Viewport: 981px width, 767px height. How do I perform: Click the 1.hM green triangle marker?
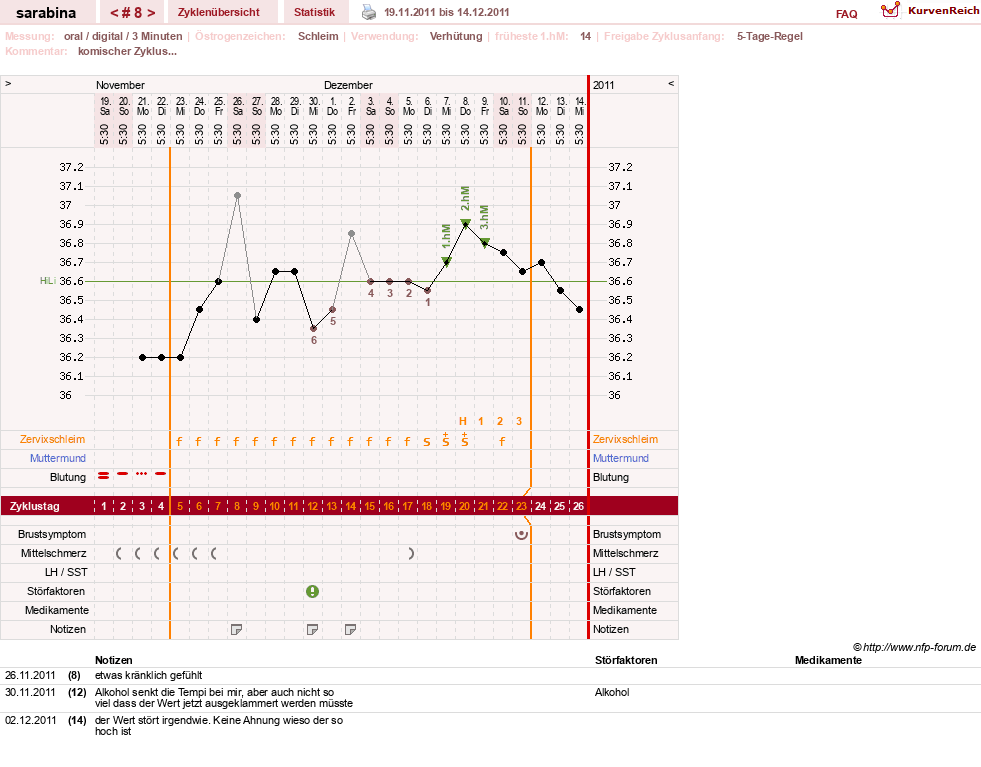click(446, 262)
